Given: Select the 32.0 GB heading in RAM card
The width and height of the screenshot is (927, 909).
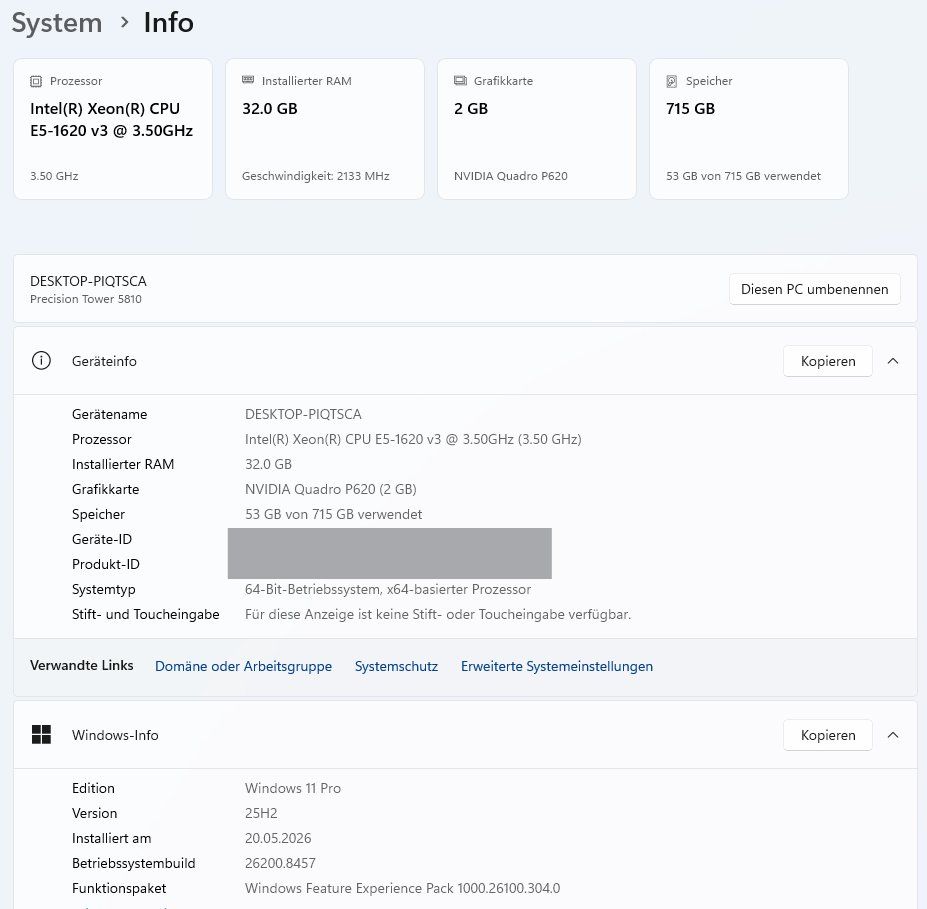Looking at the screenshot, I should point(270,109).
